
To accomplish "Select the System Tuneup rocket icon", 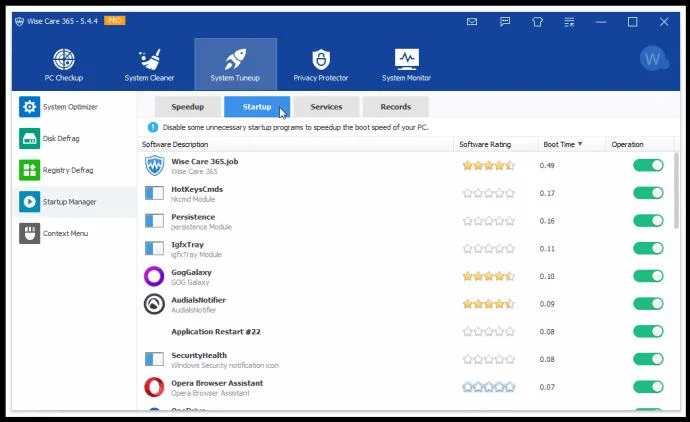I will (x=236, y=59).
